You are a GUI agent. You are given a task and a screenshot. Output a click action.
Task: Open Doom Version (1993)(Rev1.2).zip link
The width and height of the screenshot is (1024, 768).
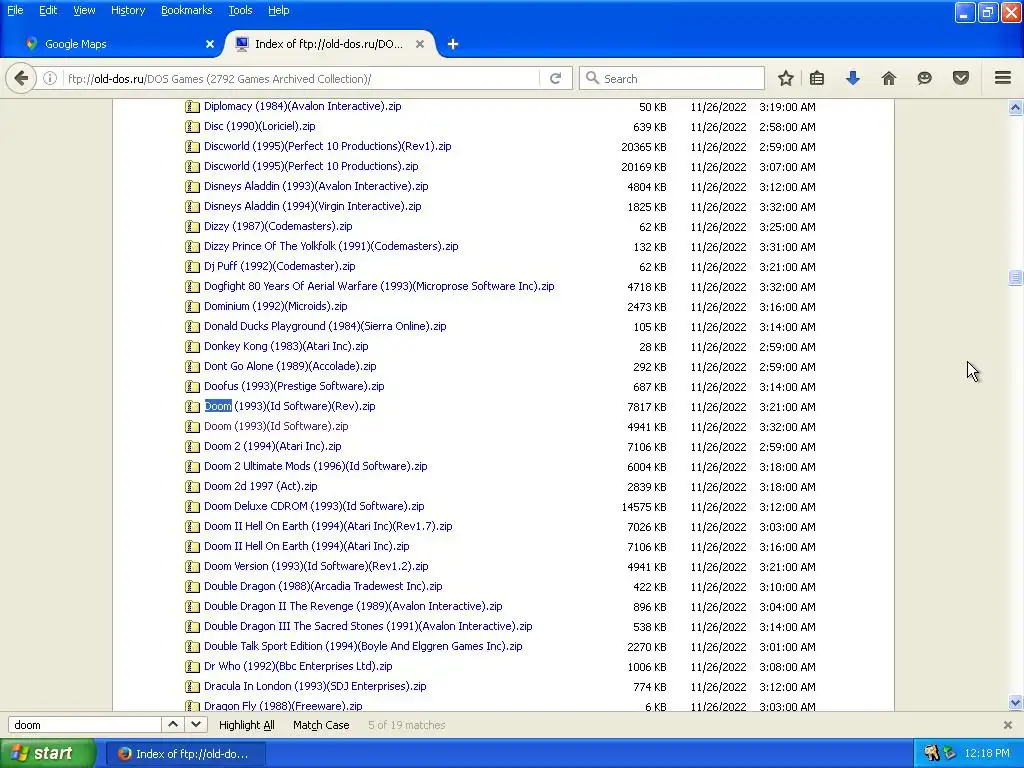point(316,566)
